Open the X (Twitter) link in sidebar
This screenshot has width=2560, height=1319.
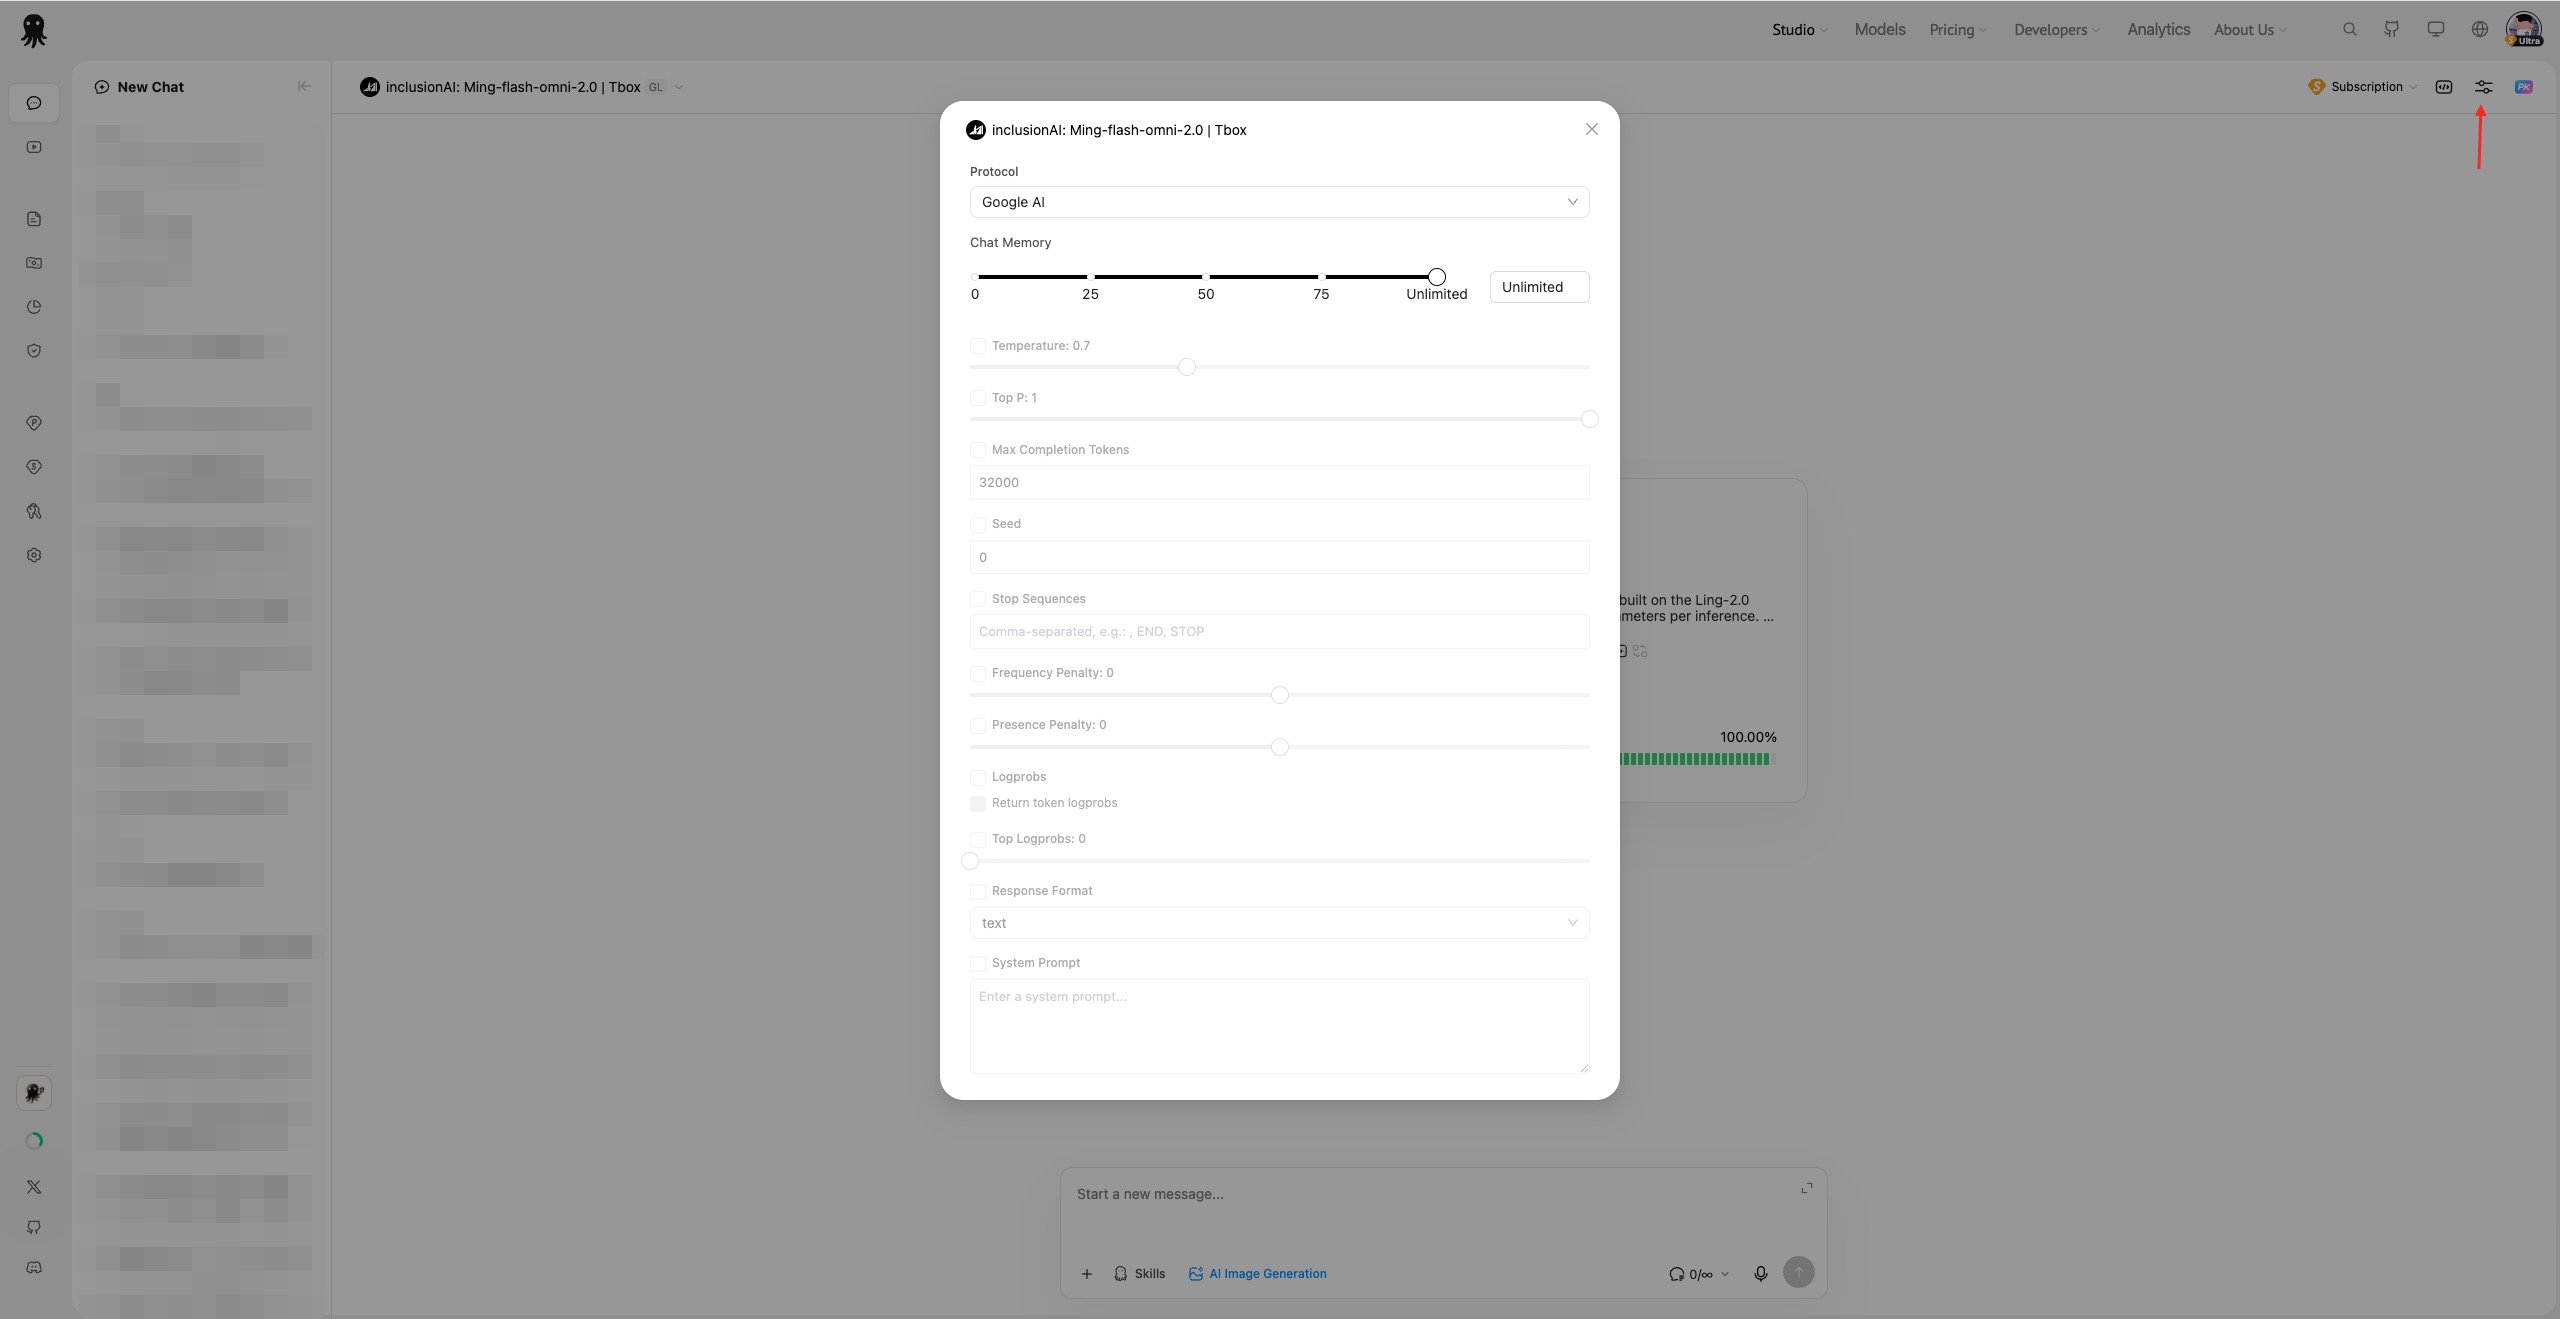pyautogui.click(x=34, y=1187)
